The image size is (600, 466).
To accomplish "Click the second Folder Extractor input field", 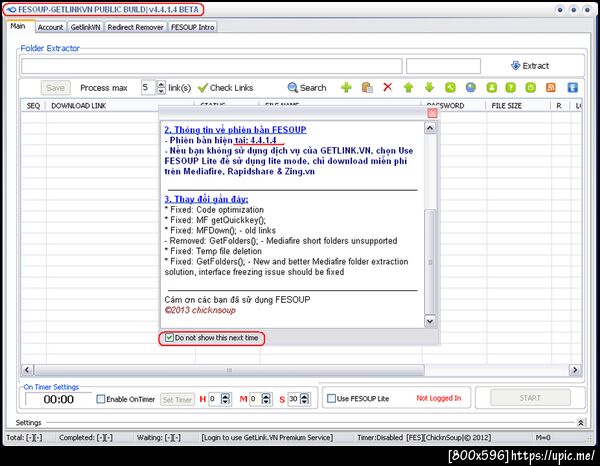I will 443,66.
